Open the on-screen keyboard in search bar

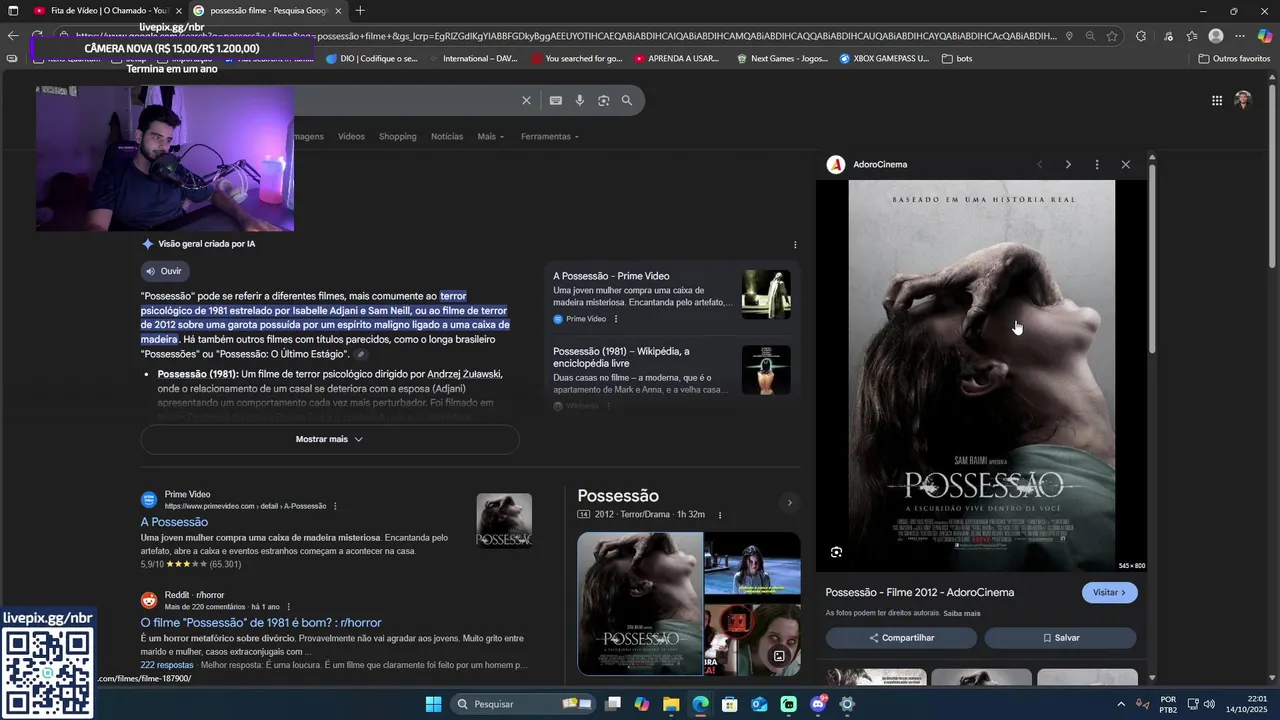click(x=556, y=100)
